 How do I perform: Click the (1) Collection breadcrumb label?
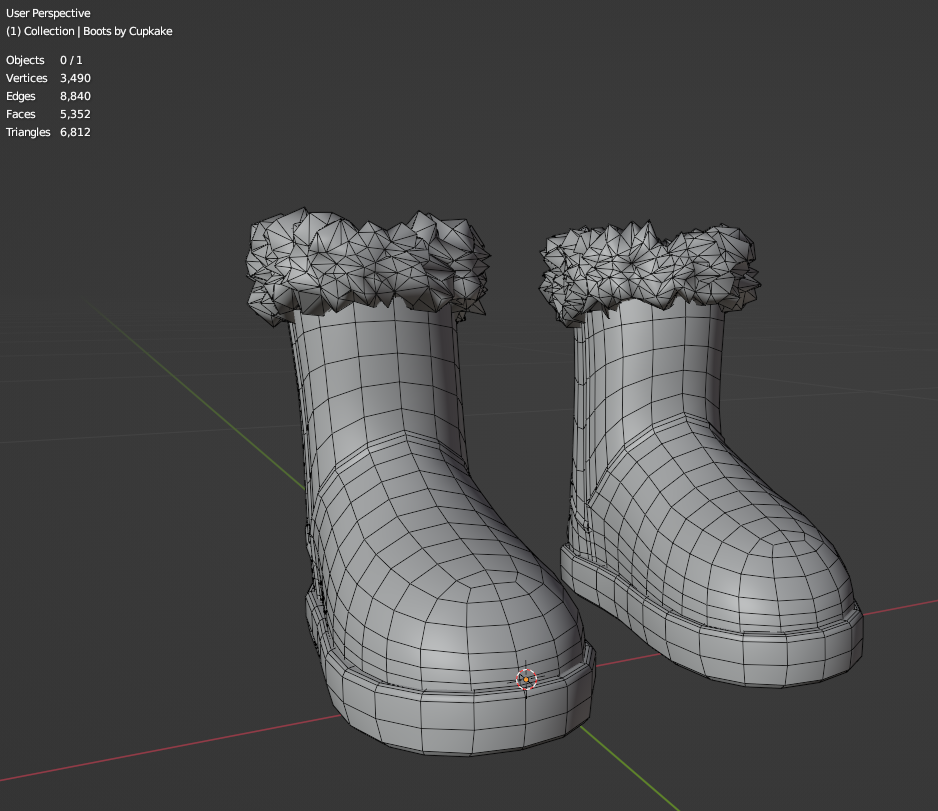(x=38, y=31)
